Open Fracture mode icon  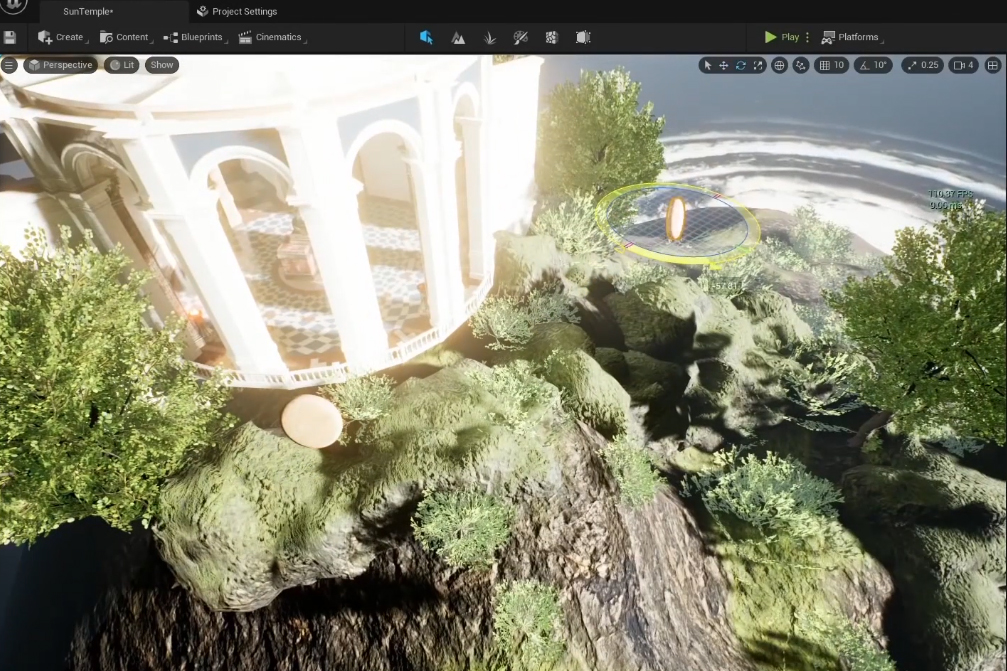(x=551, y=37)
